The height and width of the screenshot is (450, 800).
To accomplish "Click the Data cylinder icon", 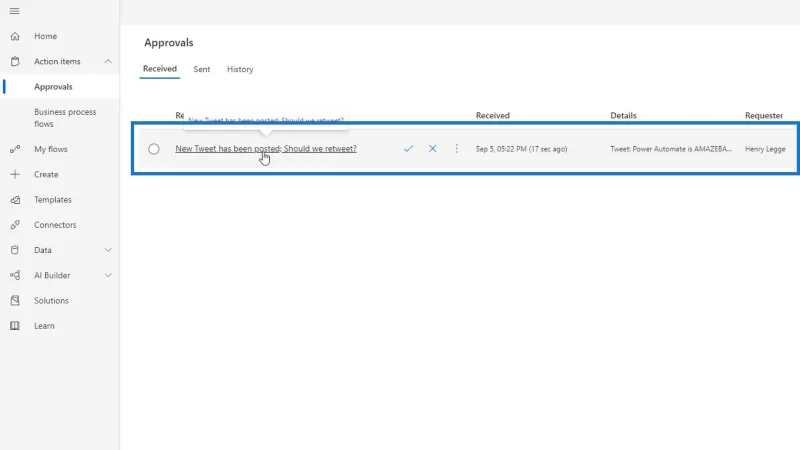I will click(15, 250).
